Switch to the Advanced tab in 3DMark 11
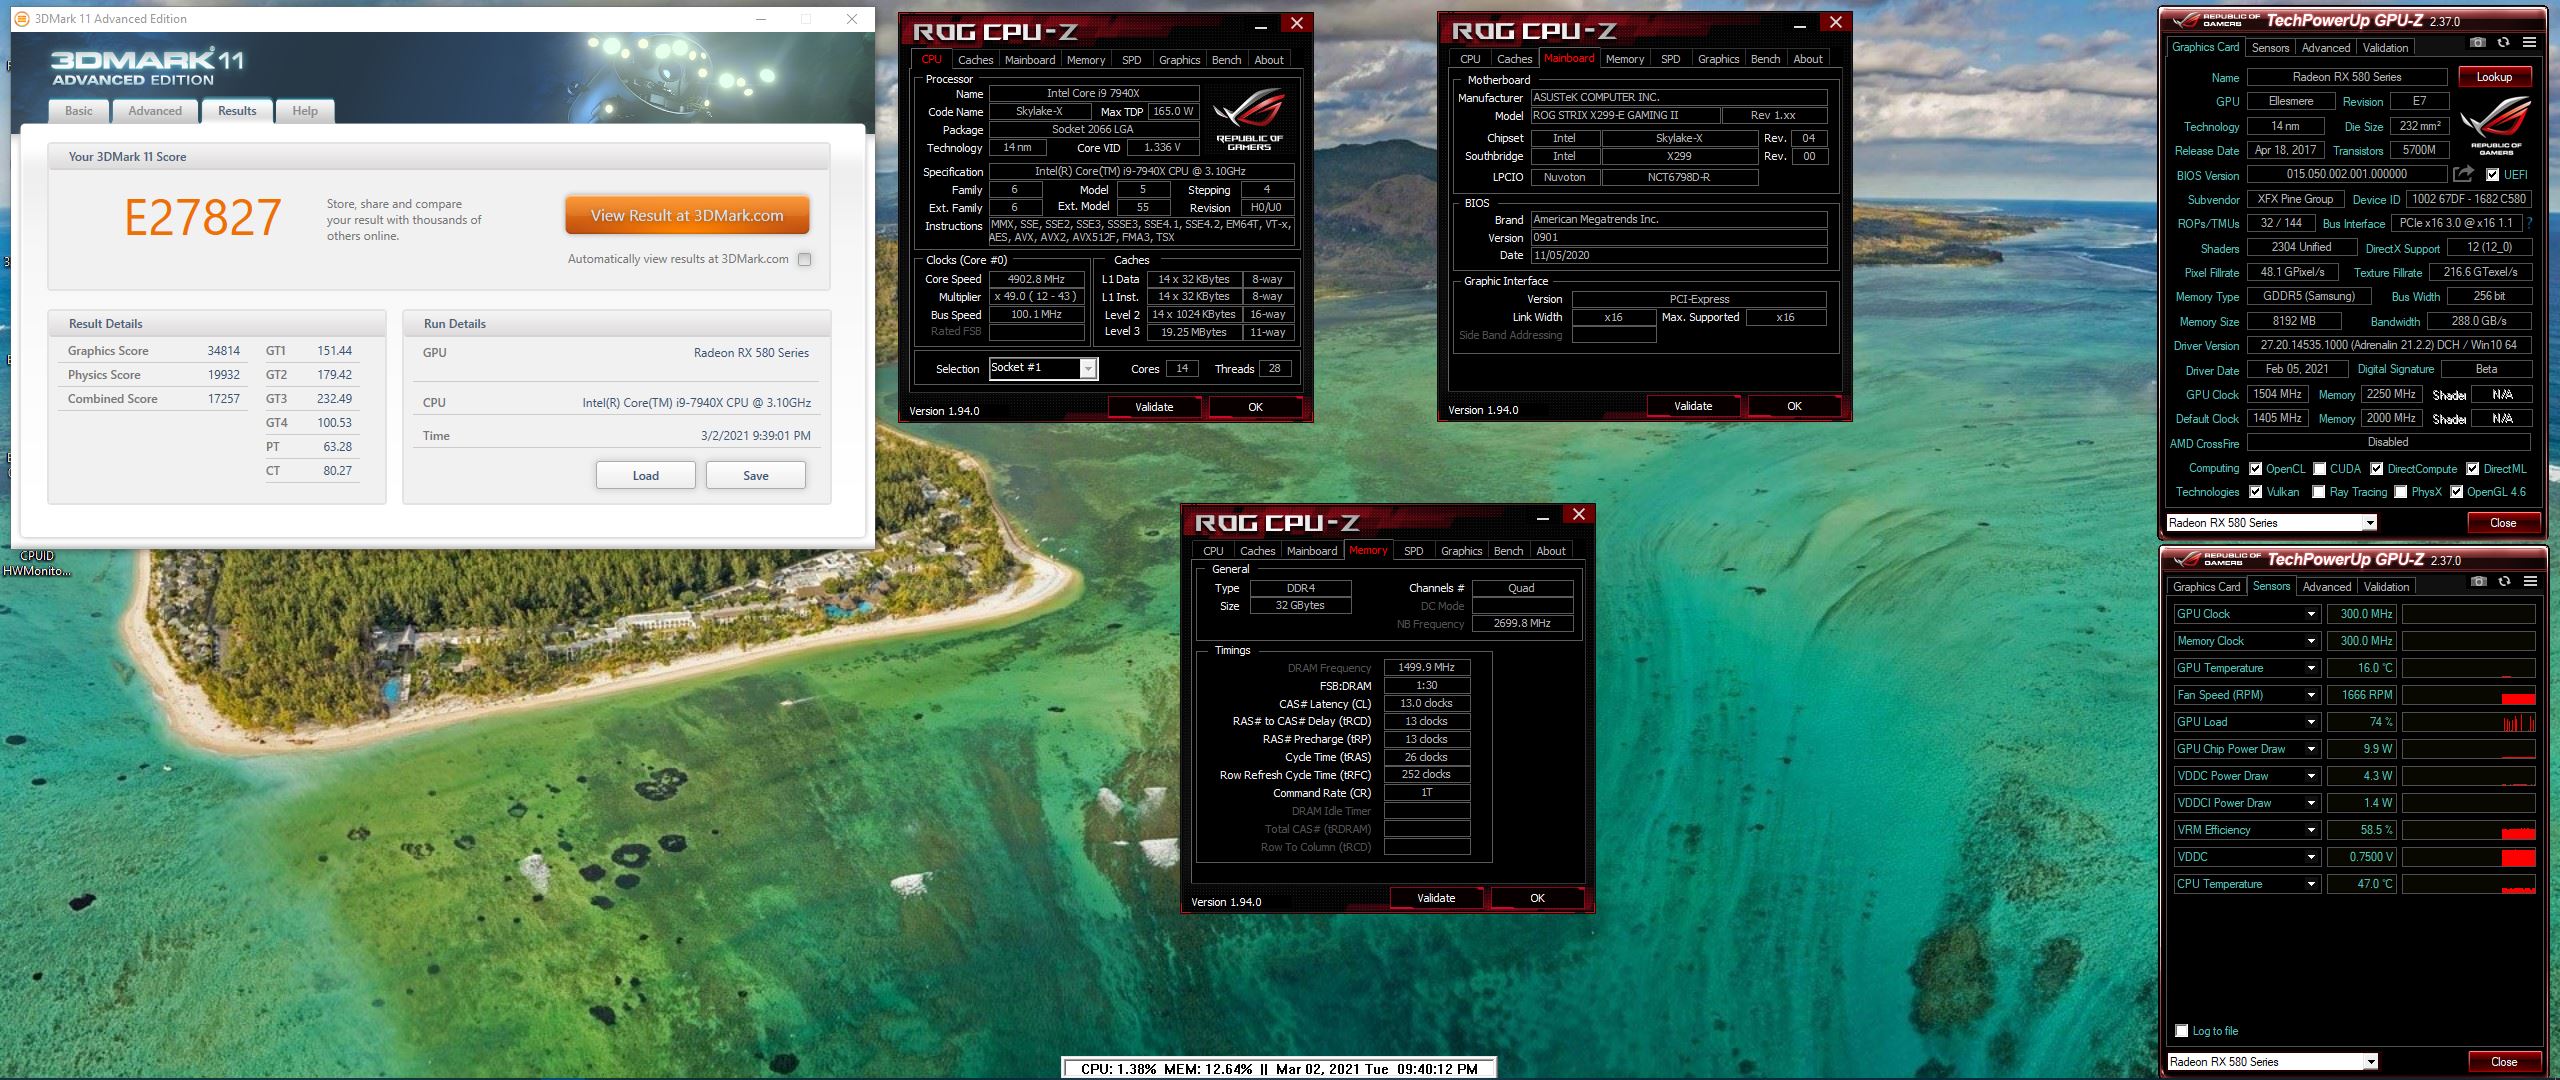2560x1080 pixels. point(155,111)
